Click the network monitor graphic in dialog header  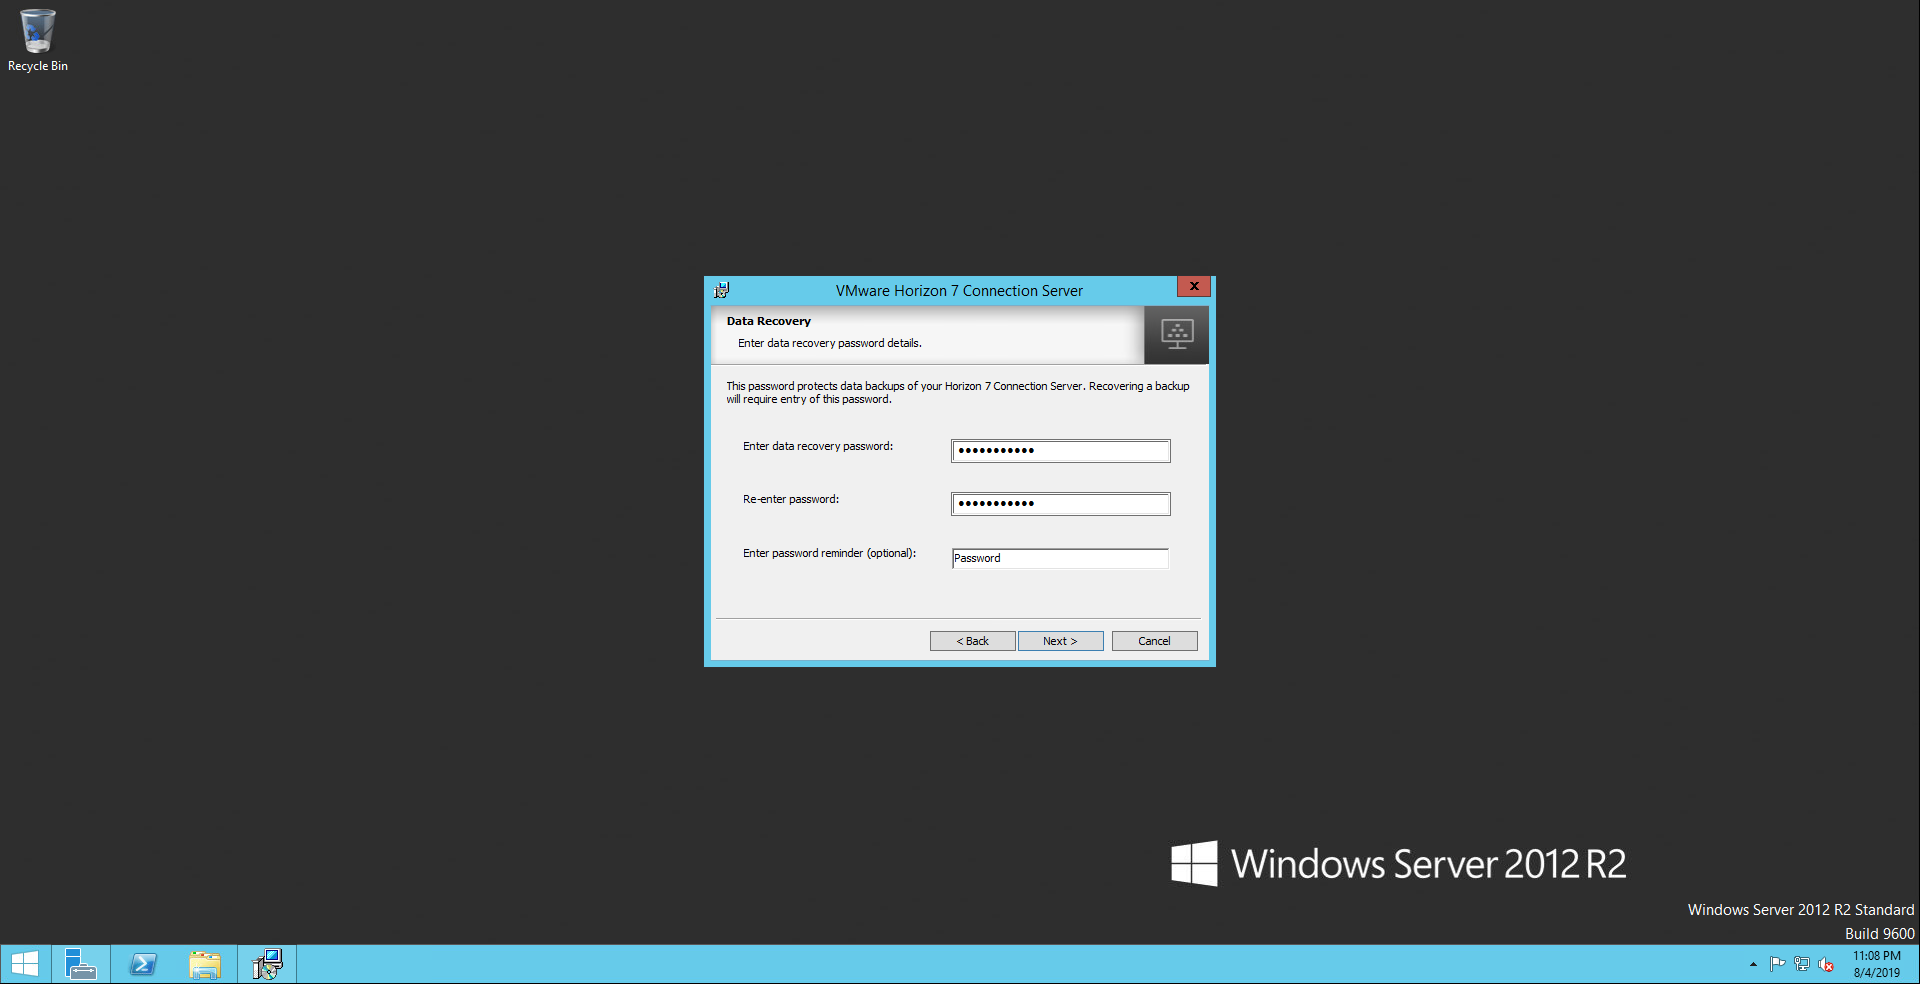point(1176,334)
